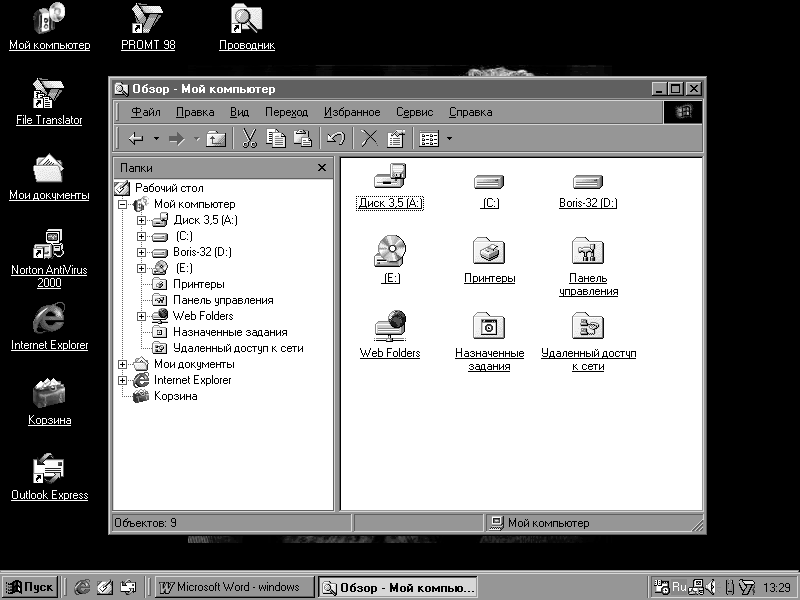The height and width of the screenshot is (600, 800).
Task: Open the Сервис menu
Action: 414,112
